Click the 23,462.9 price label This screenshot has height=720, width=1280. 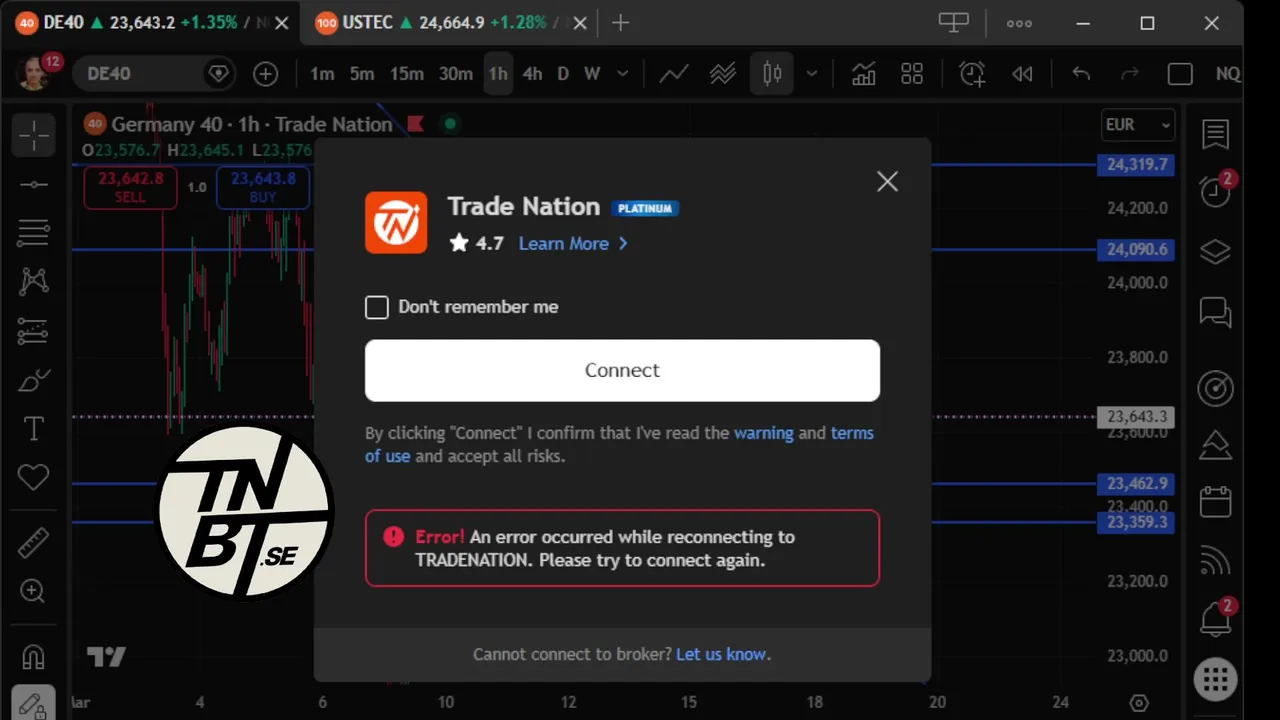1136,484
